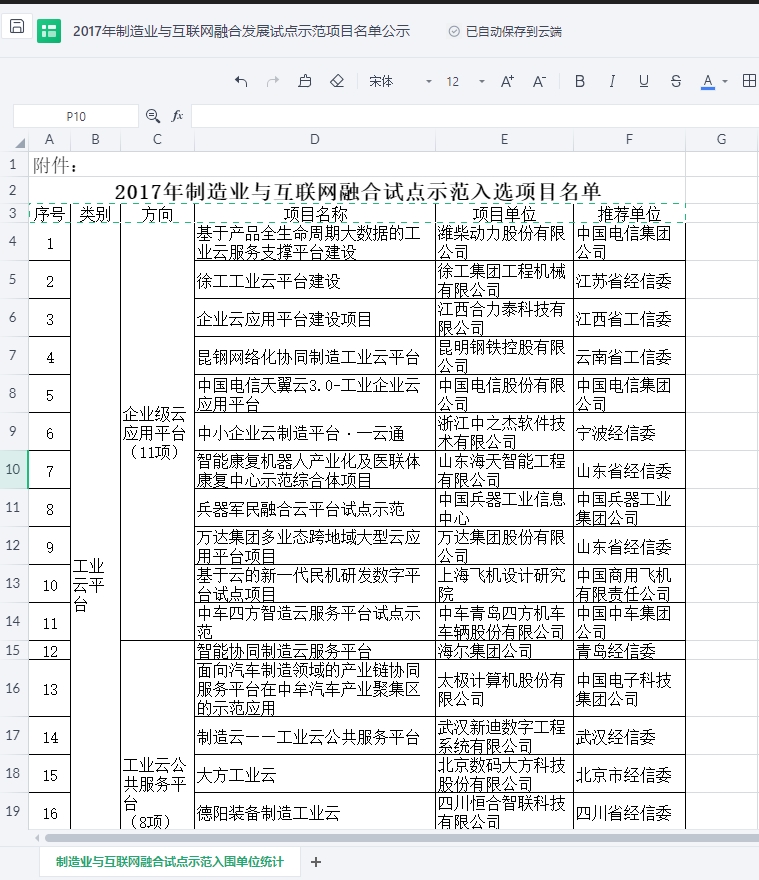759x880 pixels.
Task: Decrease font size with A- icon
Action: point(539,81)
